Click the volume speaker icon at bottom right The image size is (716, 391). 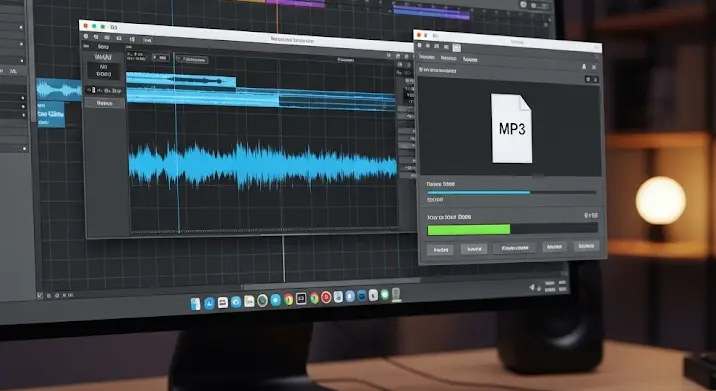coord(532,287)
